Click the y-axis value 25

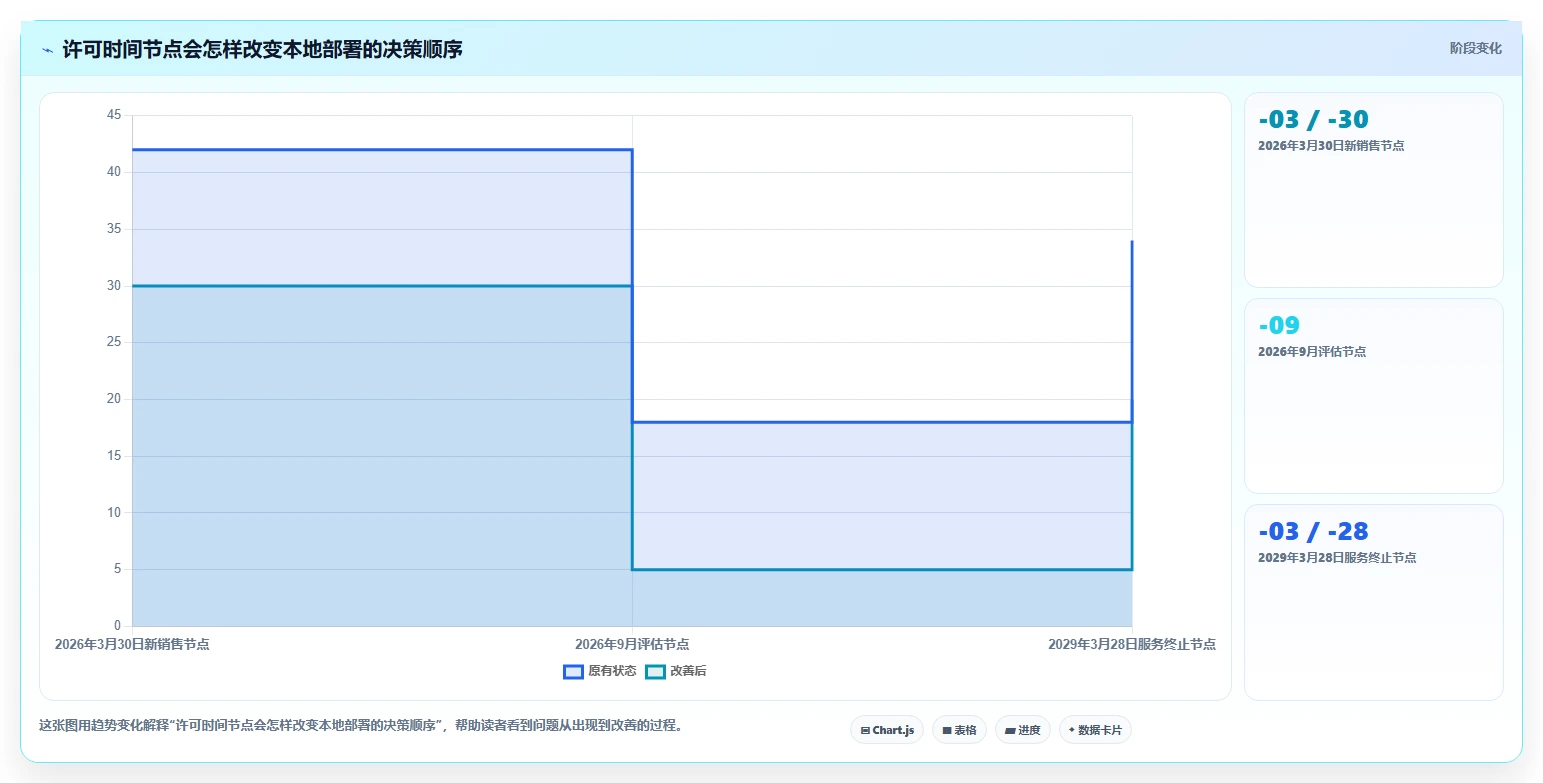pyautogui.click(x=113, y=342)
